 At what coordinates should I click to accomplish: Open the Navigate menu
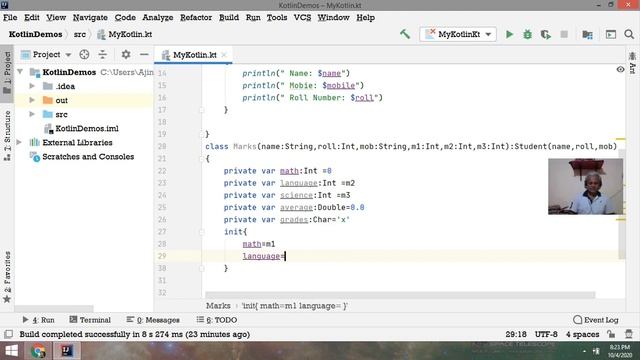[x=90, y=18]
